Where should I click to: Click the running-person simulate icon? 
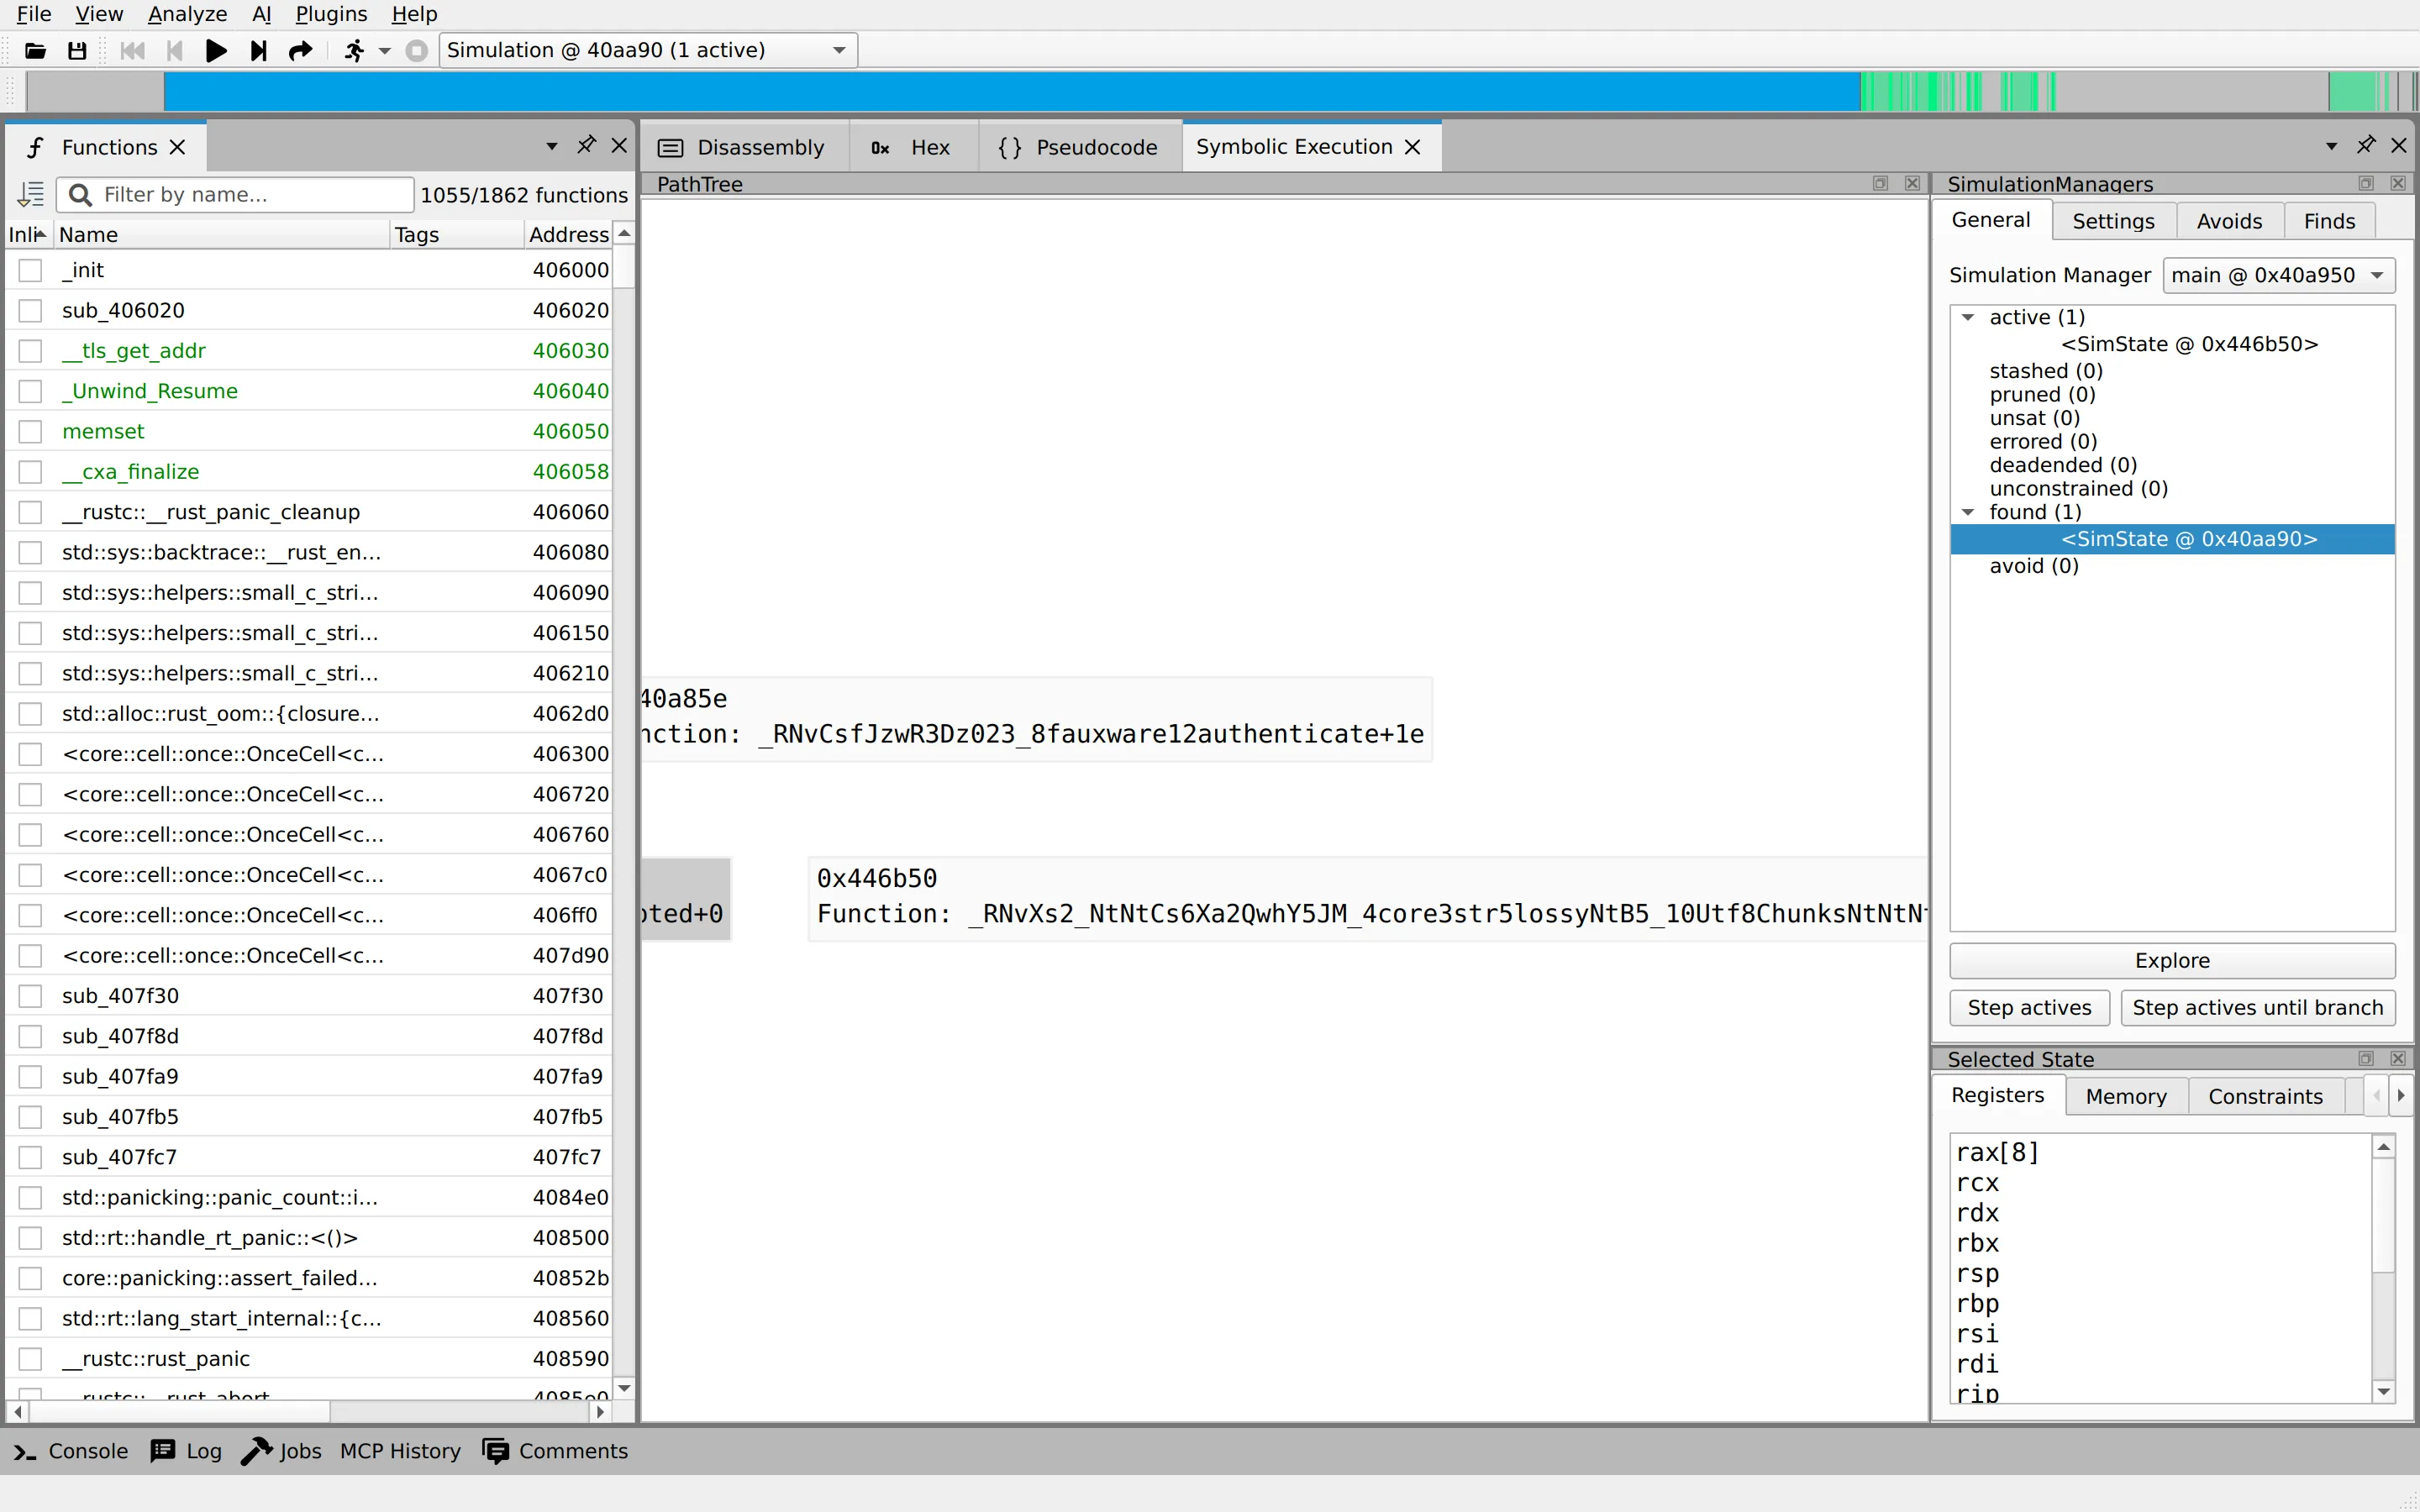(354, 51)
